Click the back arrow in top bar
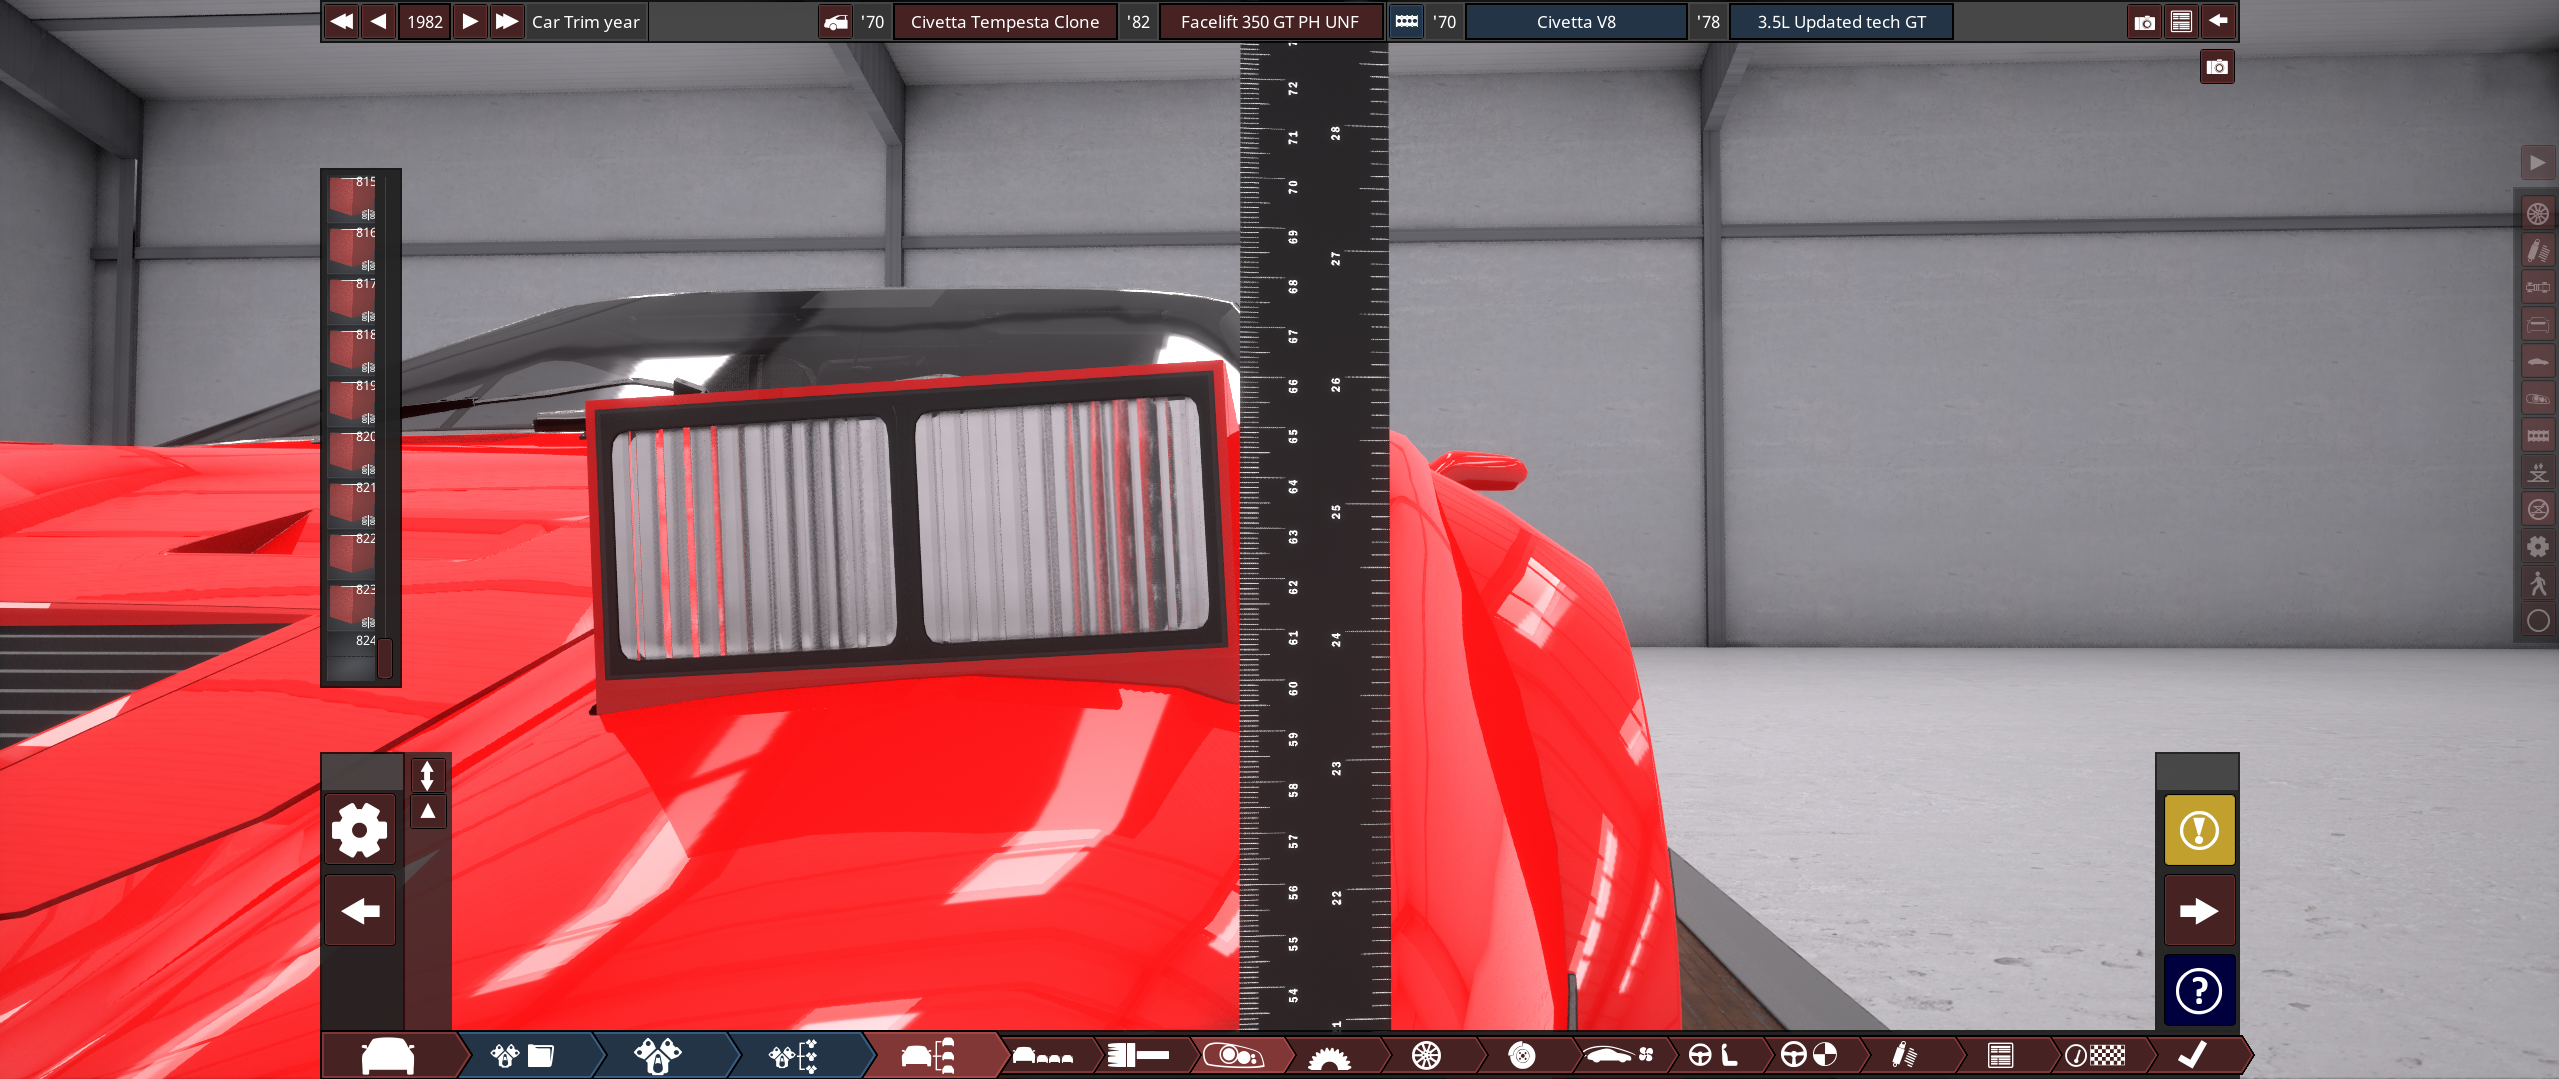This screenshot has height=1079, width=2559. point(2218,22)
